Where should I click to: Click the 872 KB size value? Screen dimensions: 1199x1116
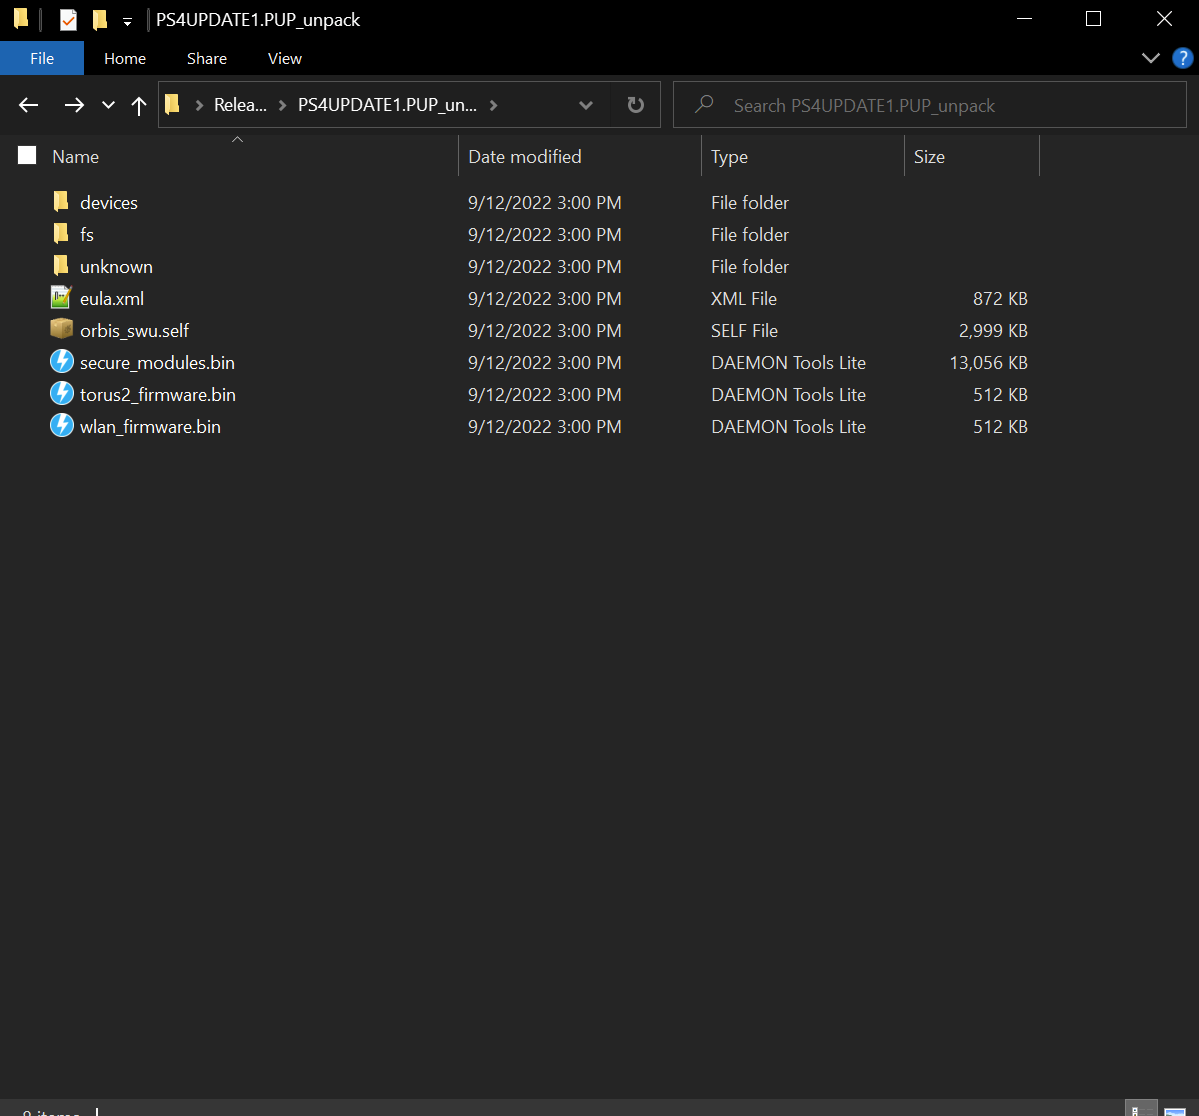(x=999, y=298)
